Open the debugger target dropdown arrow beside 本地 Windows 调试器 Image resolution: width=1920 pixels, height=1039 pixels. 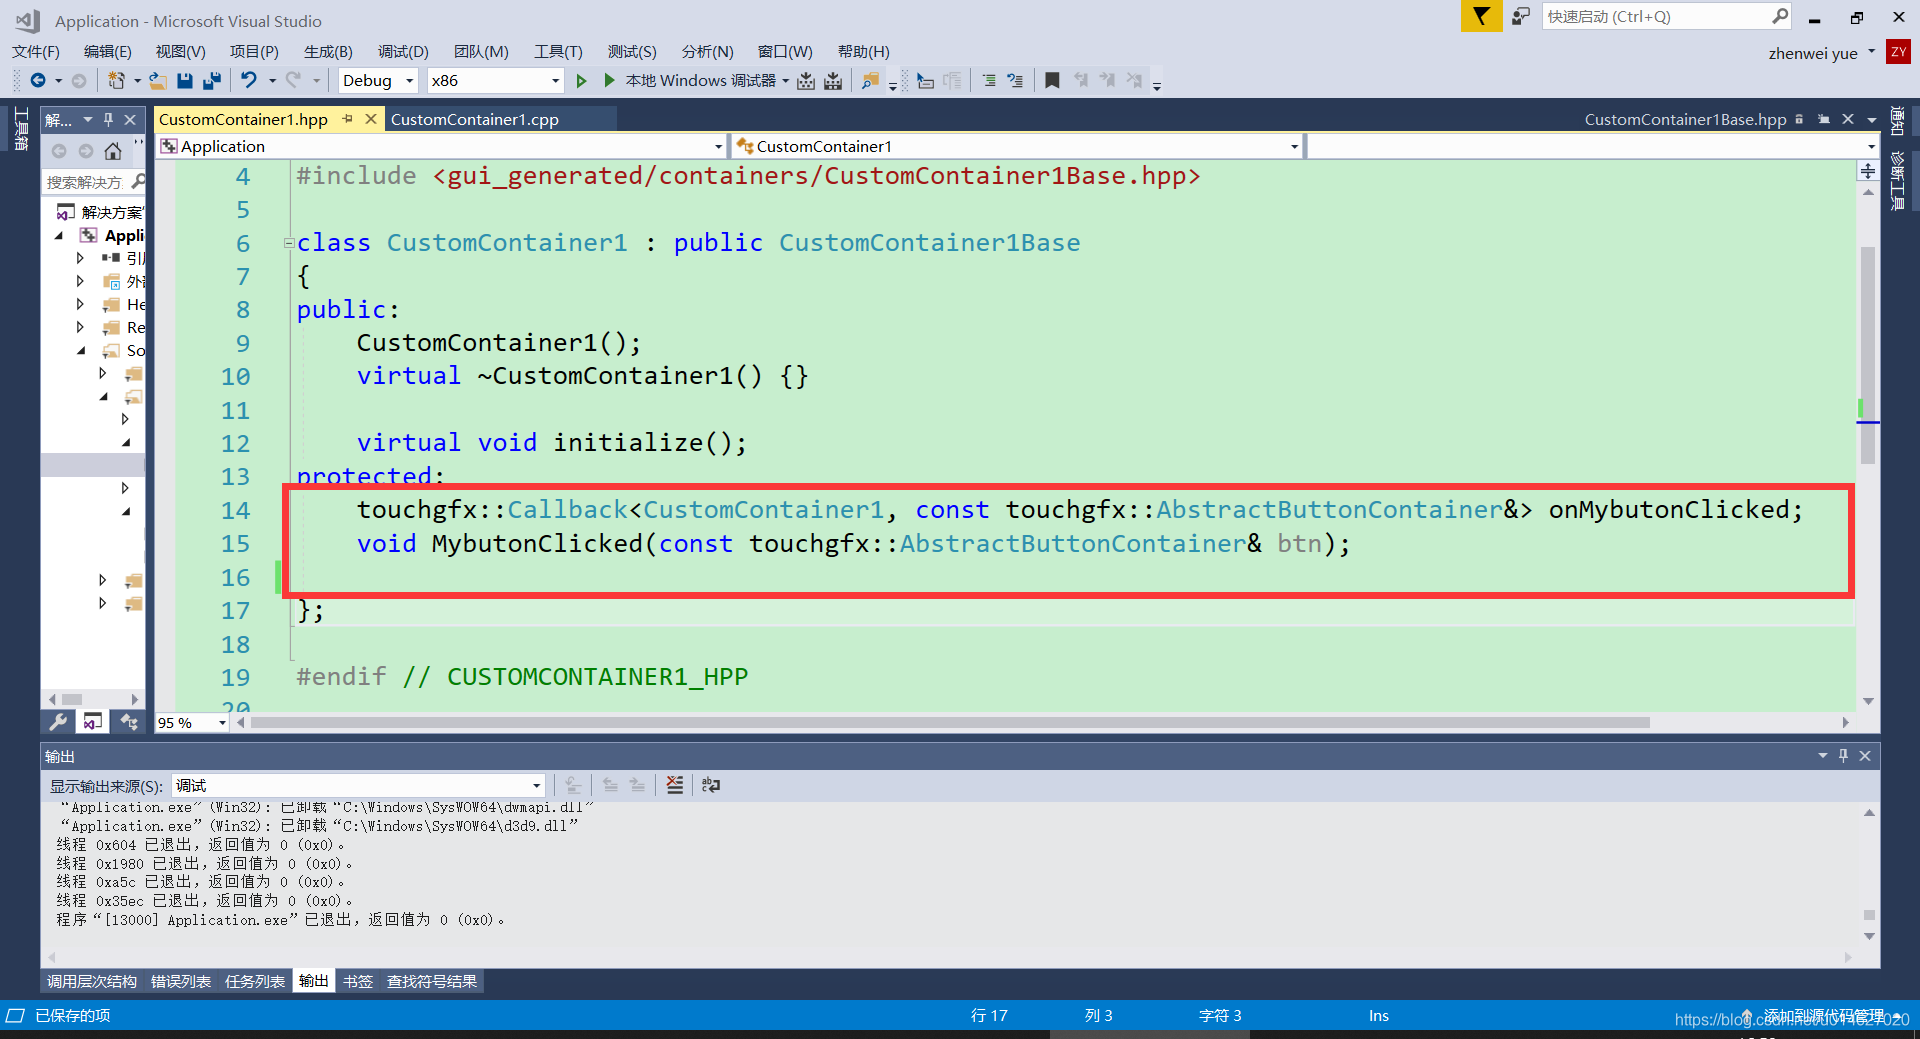click(785, 80)
